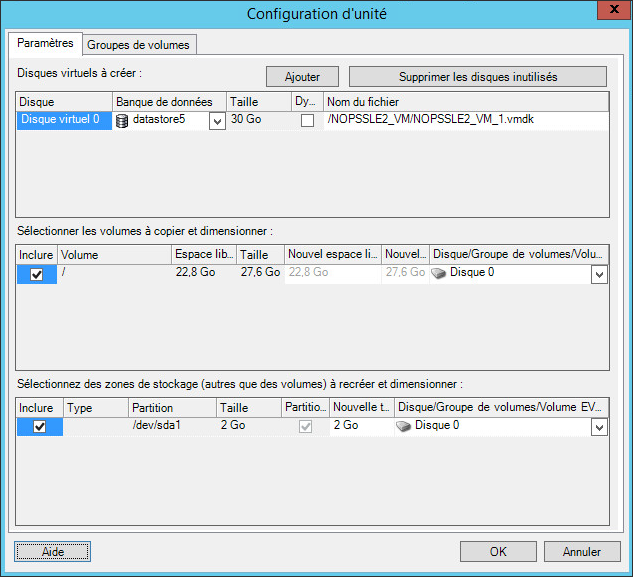The height and width of the screenshot is (577, 633).
Task: Uncheck Inclure for the root volume
Action: [x=37, y=274]
